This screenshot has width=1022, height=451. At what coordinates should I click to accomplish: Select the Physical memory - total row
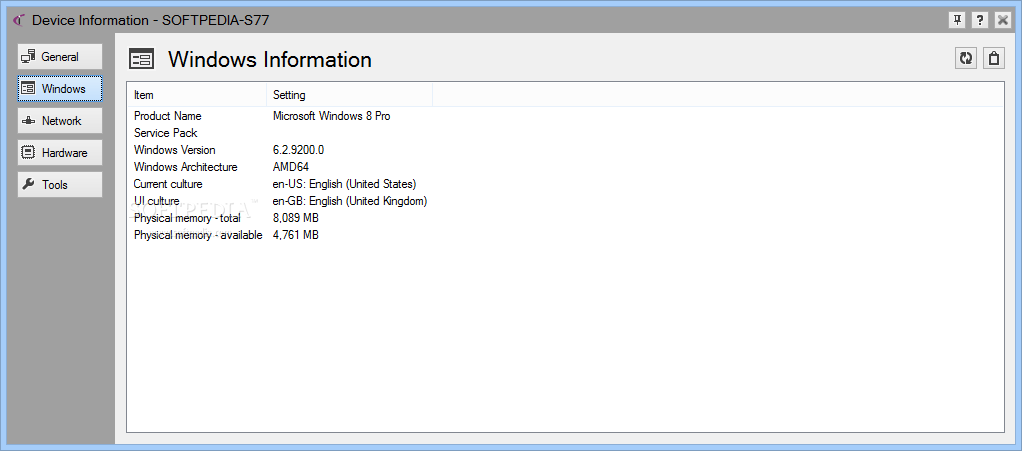coord(280,218)
